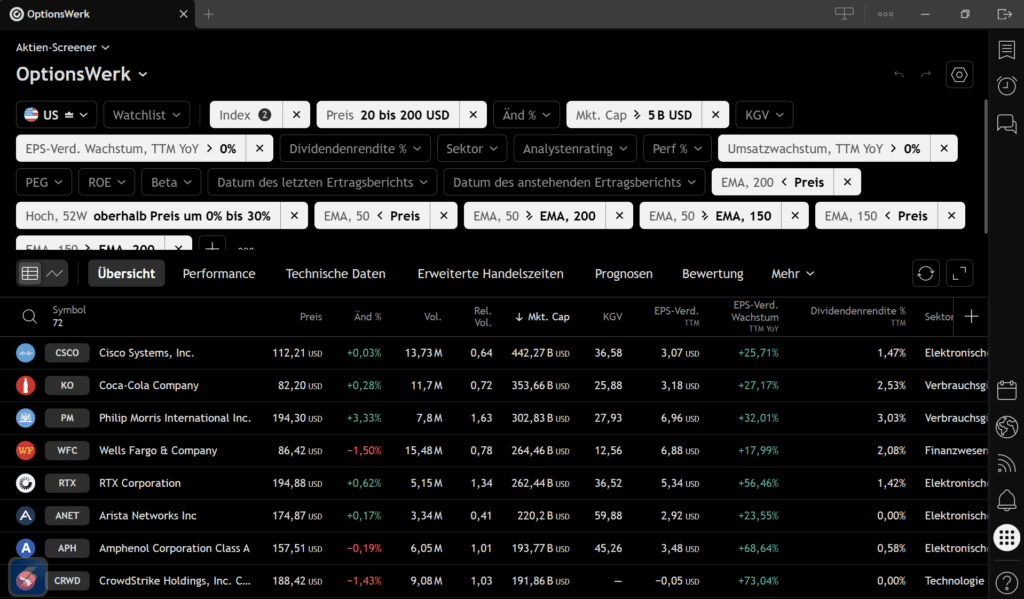Open the apps grid icon in sidebar
Screen dimensions: 1024x599
pos(1006,538)
